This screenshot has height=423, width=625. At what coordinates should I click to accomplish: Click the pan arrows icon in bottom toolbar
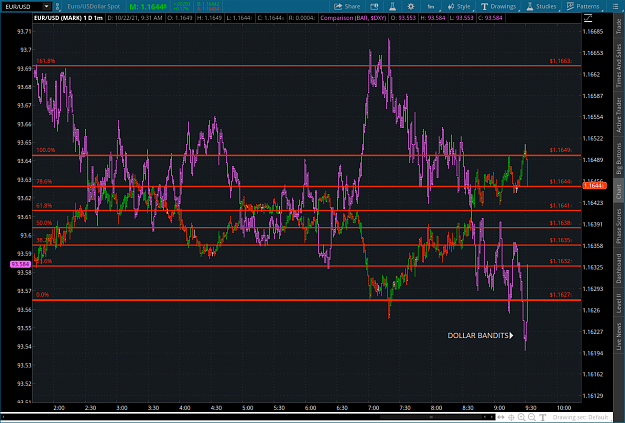[x=501, y=417]
